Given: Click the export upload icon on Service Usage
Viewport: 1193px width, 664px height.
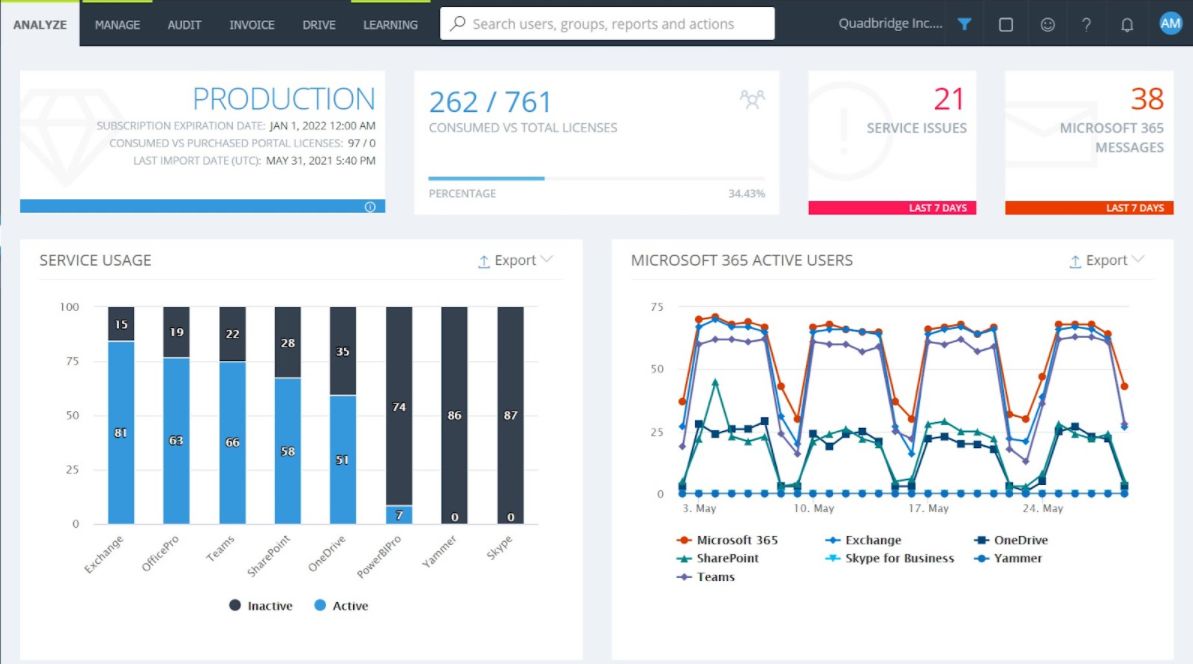Looking at the screenshot, I should [483, 259].
